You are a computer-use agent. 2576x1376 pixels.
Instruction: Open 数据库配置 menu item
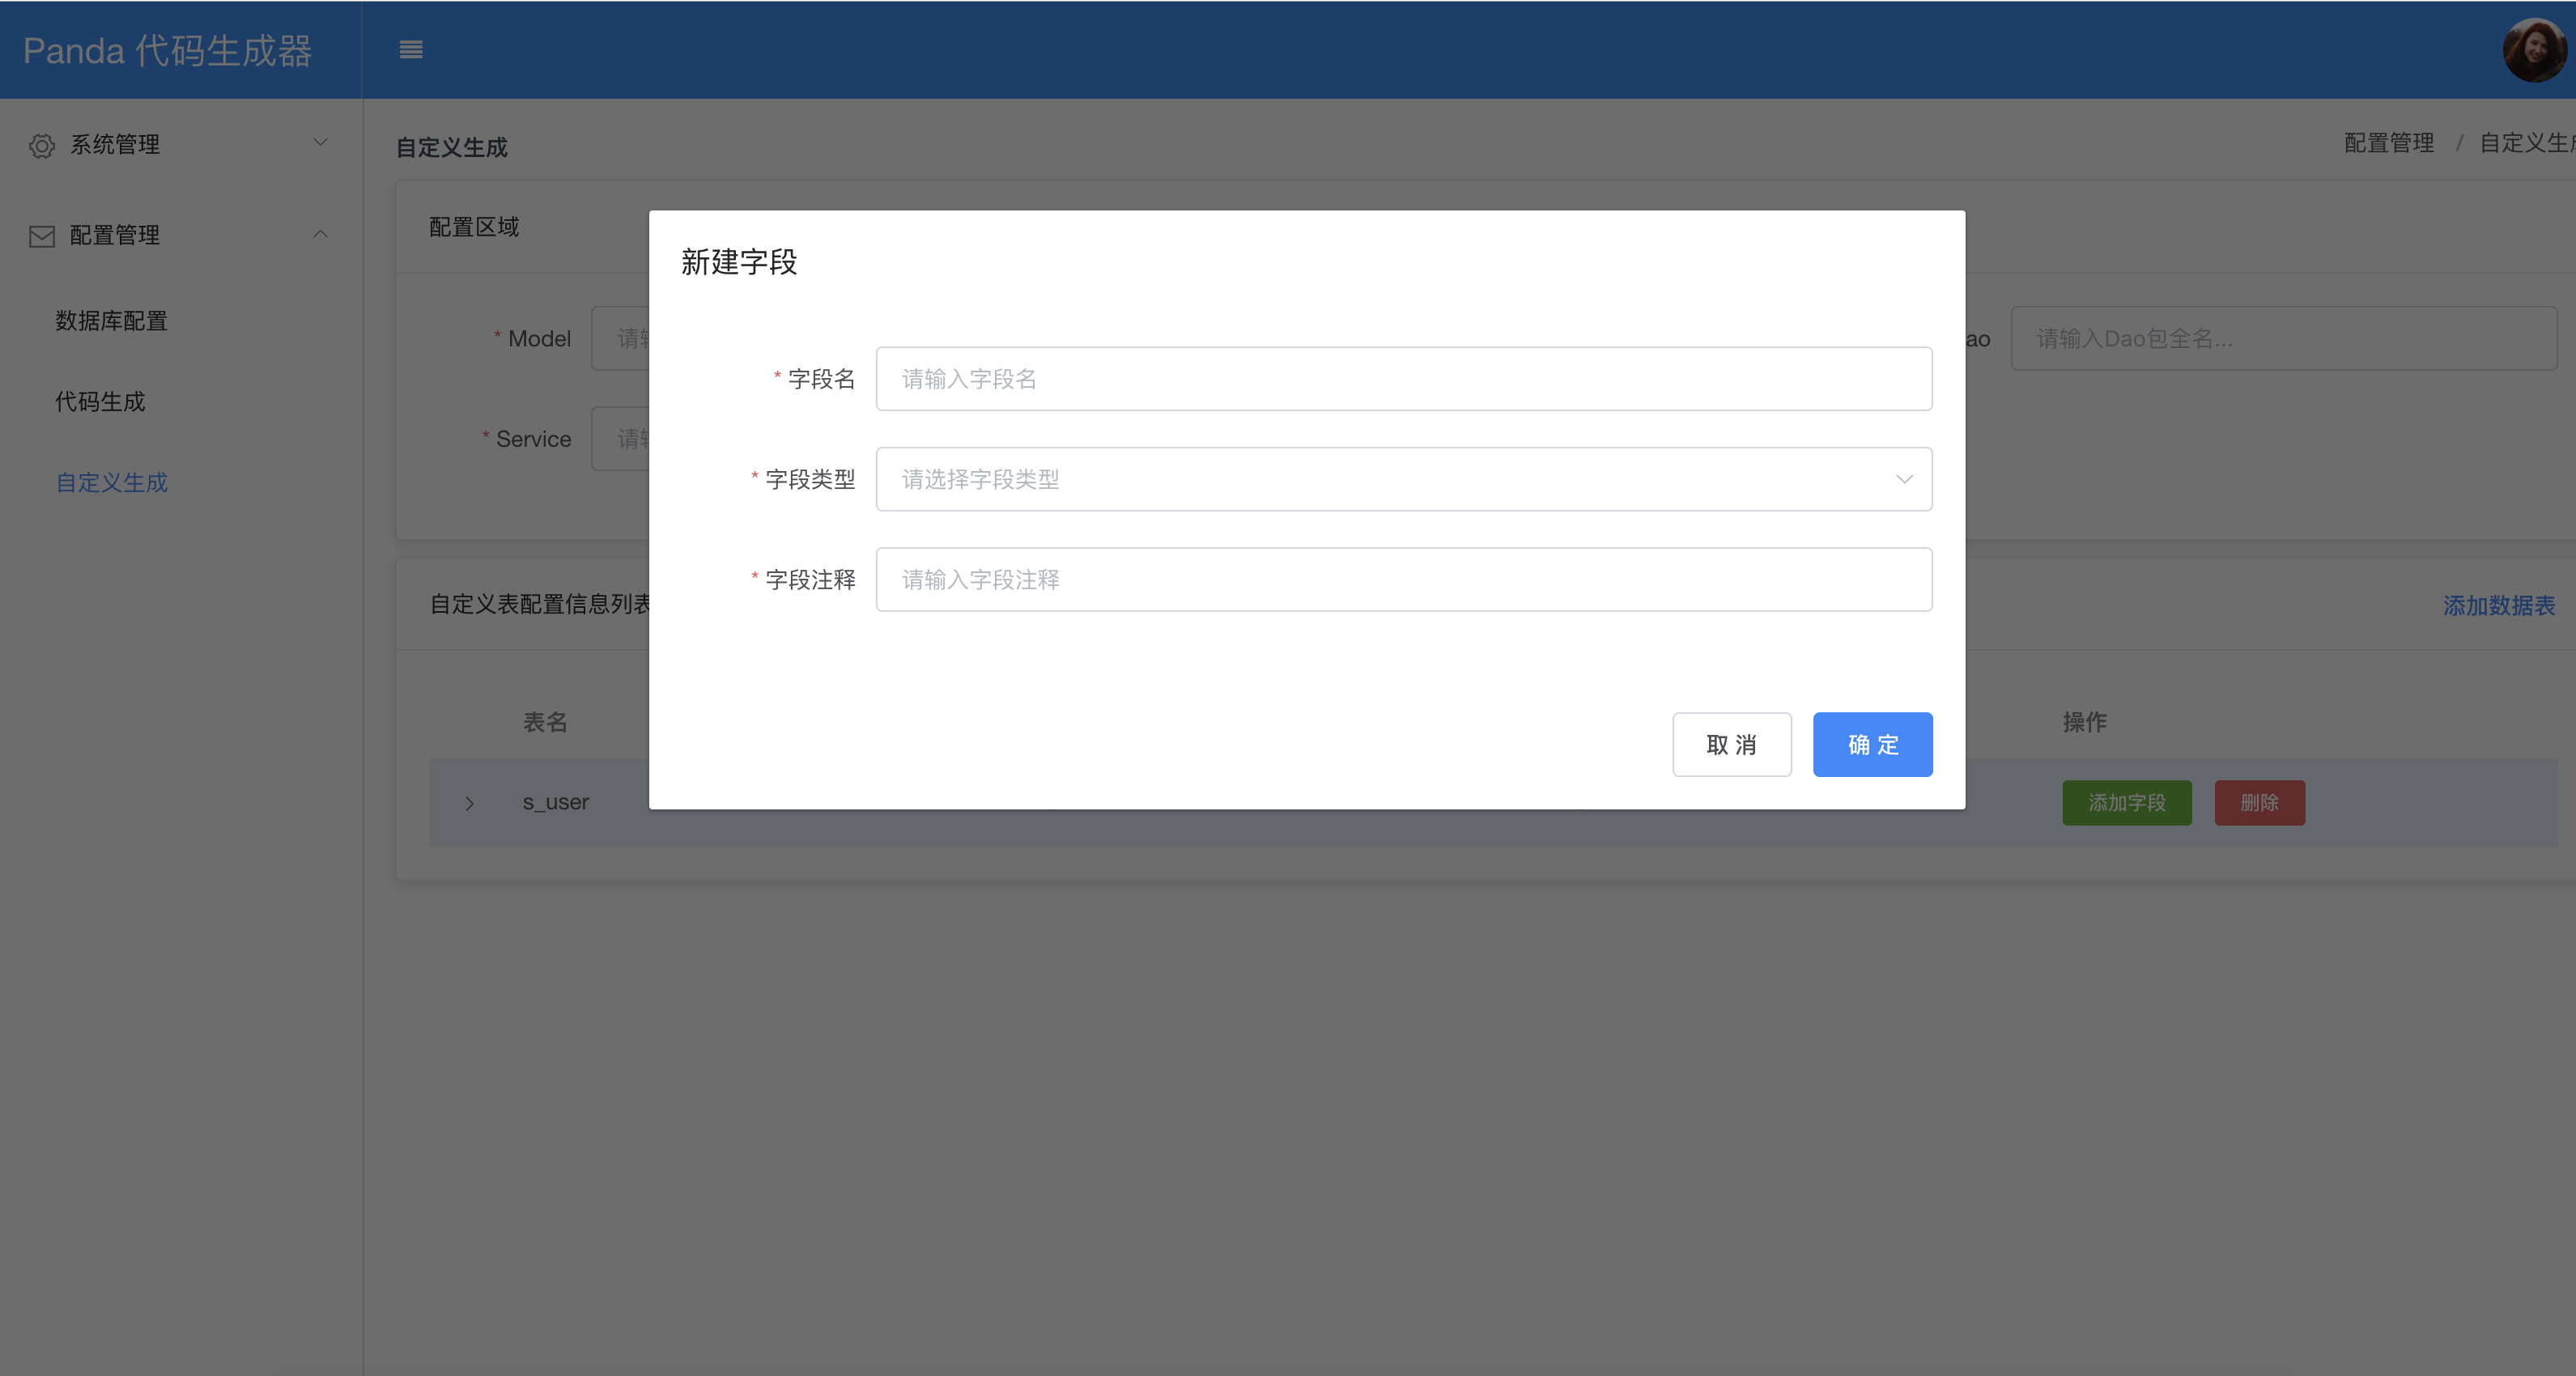111,321
